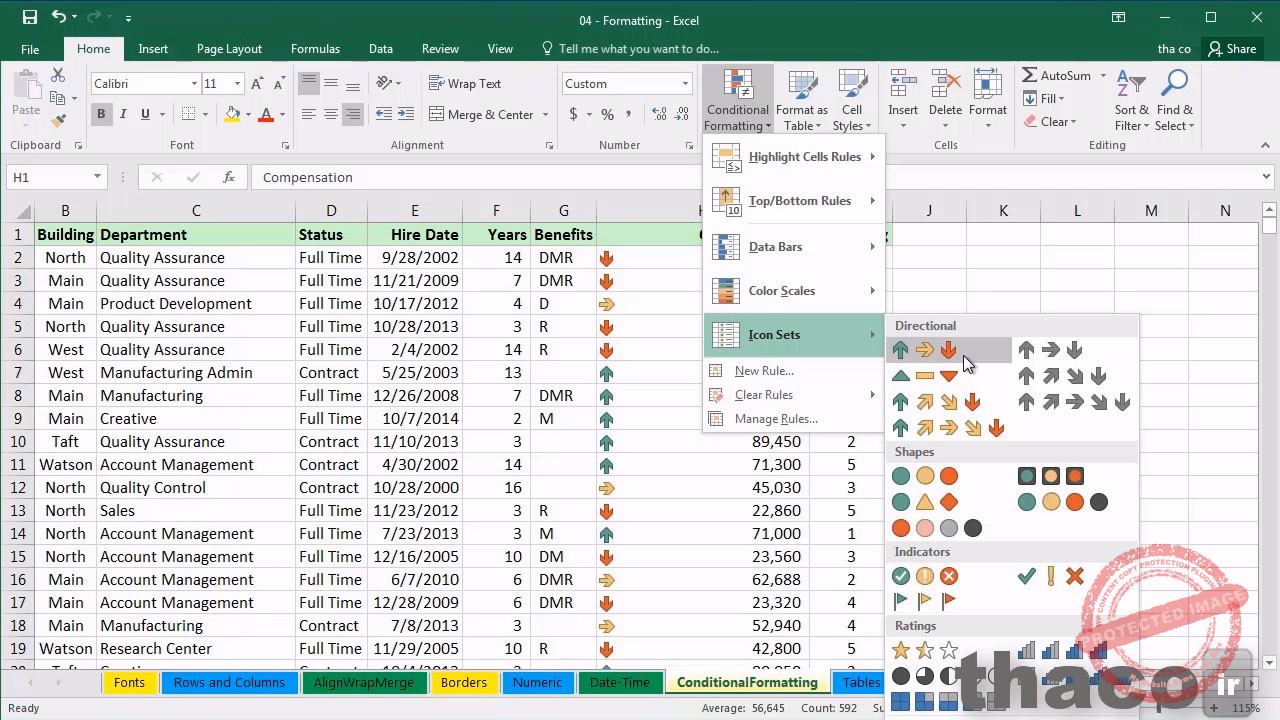Choose the 3 Symbols Uncircled checkmark set
This screenshot has height=720, width=1280.
coord(1050,576)
